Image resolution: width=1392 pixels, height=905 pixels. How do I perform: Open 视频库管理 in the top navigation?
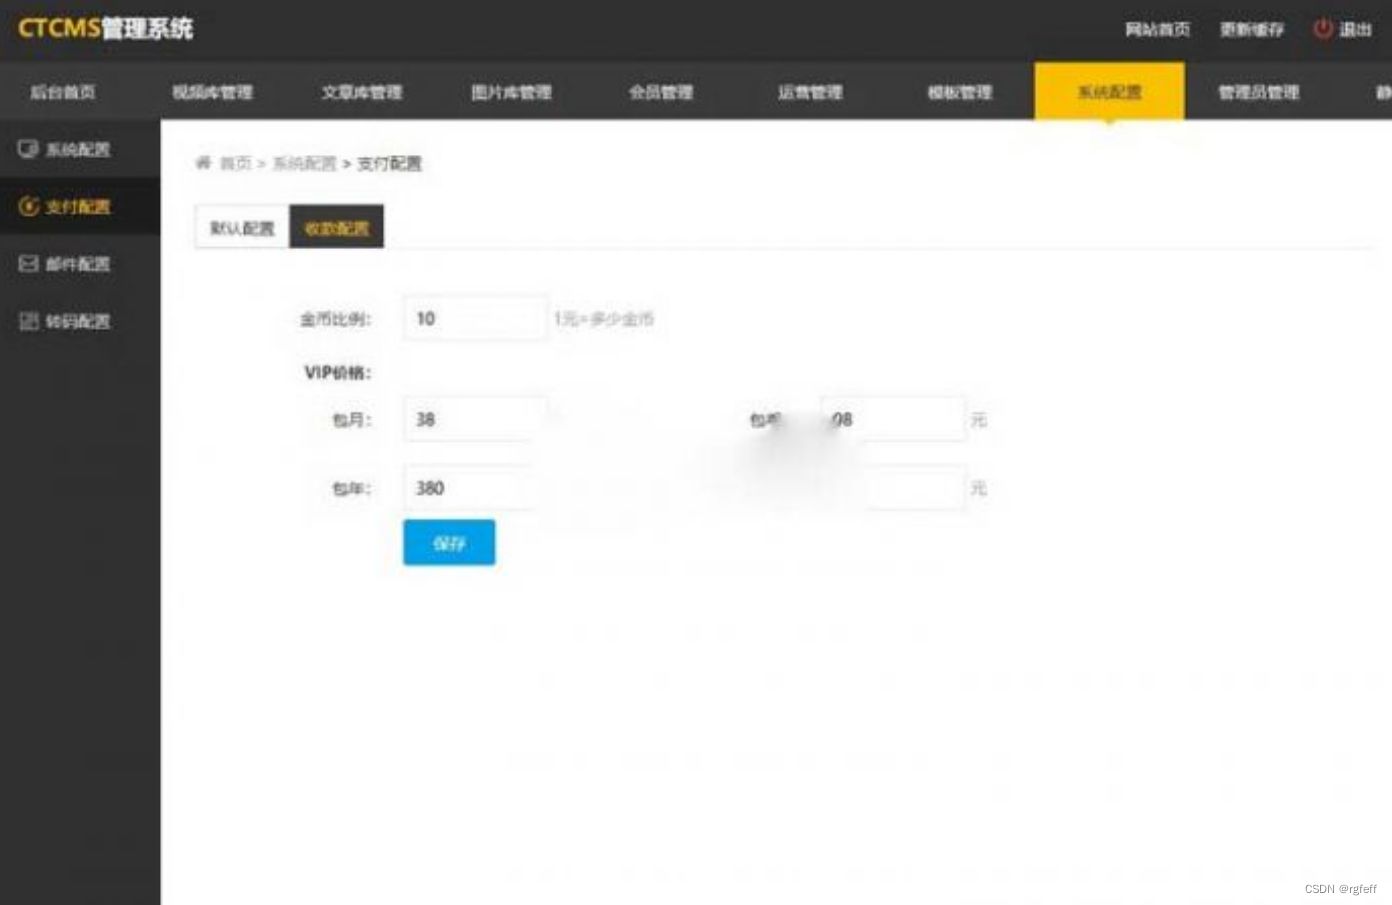[x=213, y=92]
